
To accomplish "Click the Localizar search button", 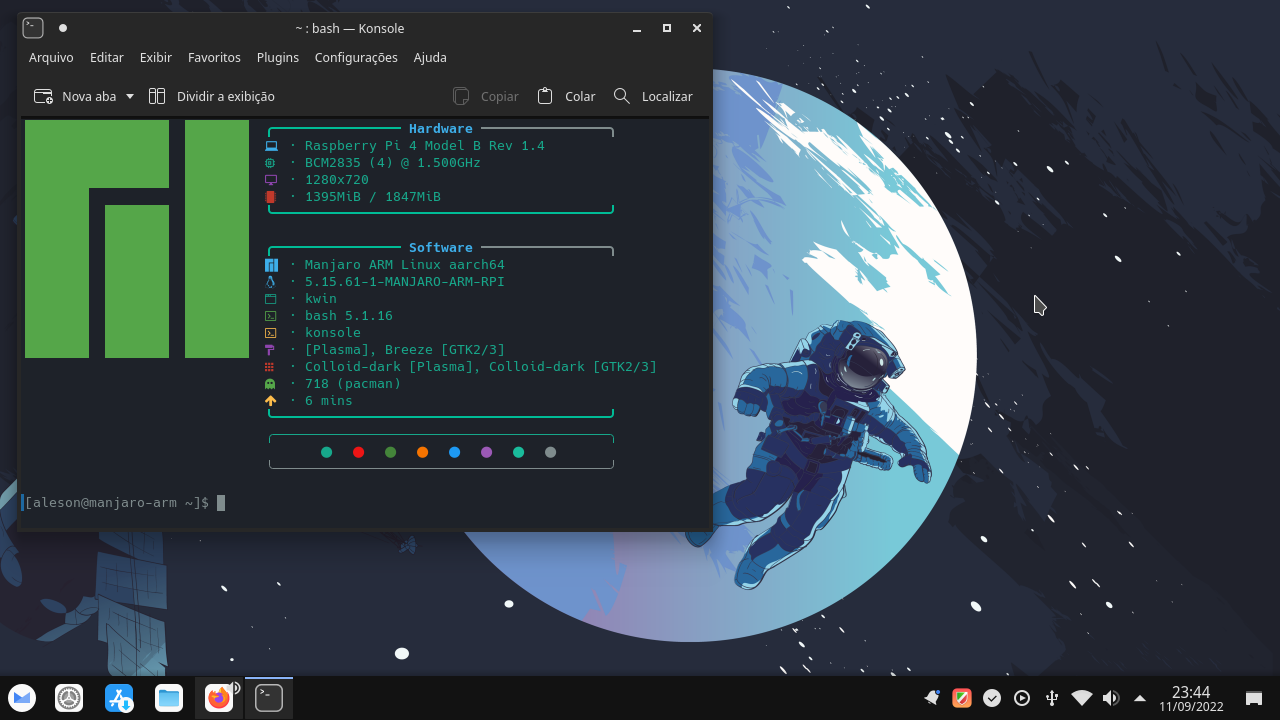I will tap(653, 96).
